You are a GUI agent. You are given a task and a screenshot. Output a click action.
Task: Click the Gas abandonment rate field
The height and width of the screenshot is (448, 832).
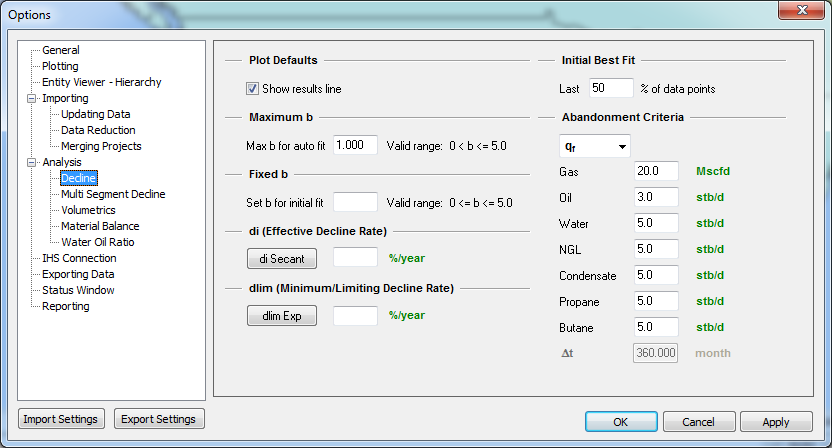(x=656, y=172)
